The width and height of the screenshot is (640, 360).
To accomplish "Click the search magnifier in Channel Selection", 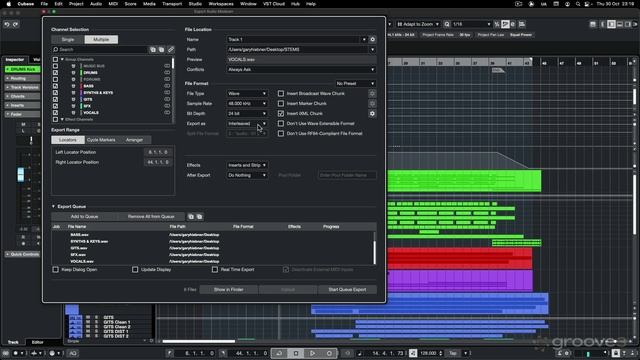I will (x=56, y=49).
